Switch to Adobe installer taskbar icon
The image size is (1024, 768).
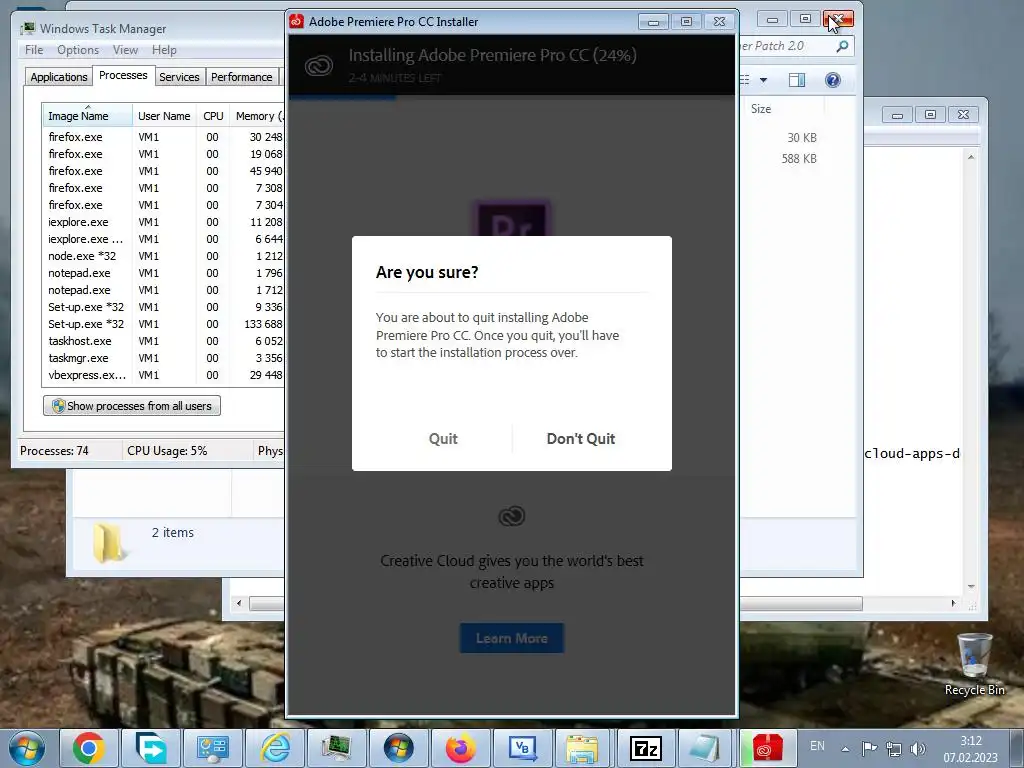768,748
